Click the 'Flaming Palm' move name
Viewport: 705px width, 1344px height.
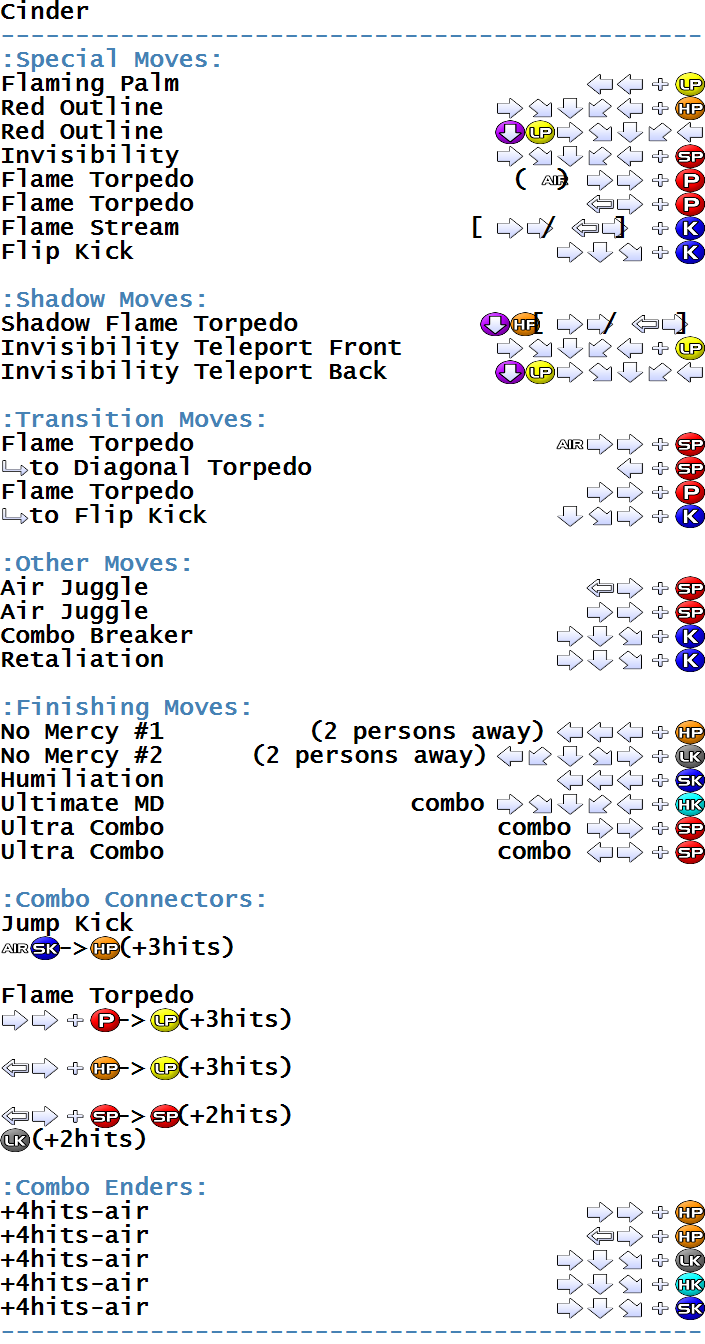(90, 84)
